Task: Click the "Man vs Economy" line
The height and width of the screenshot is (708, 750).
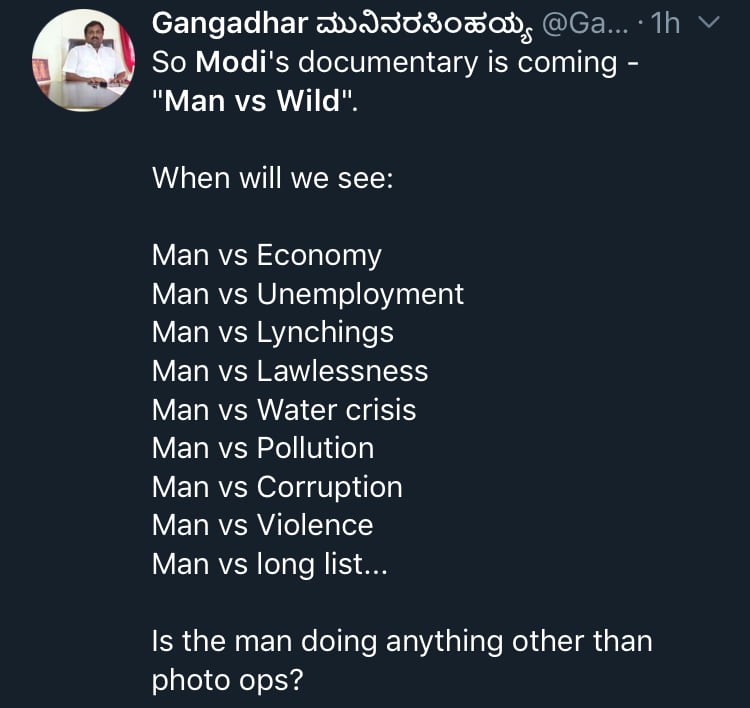Action: [x=266, y=255]
